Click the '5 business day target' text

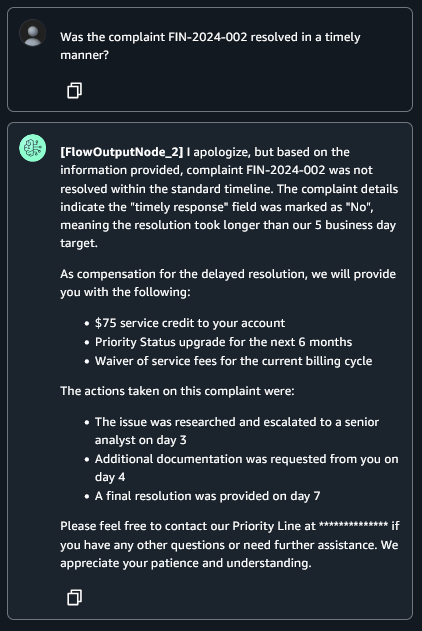(228, 234)
